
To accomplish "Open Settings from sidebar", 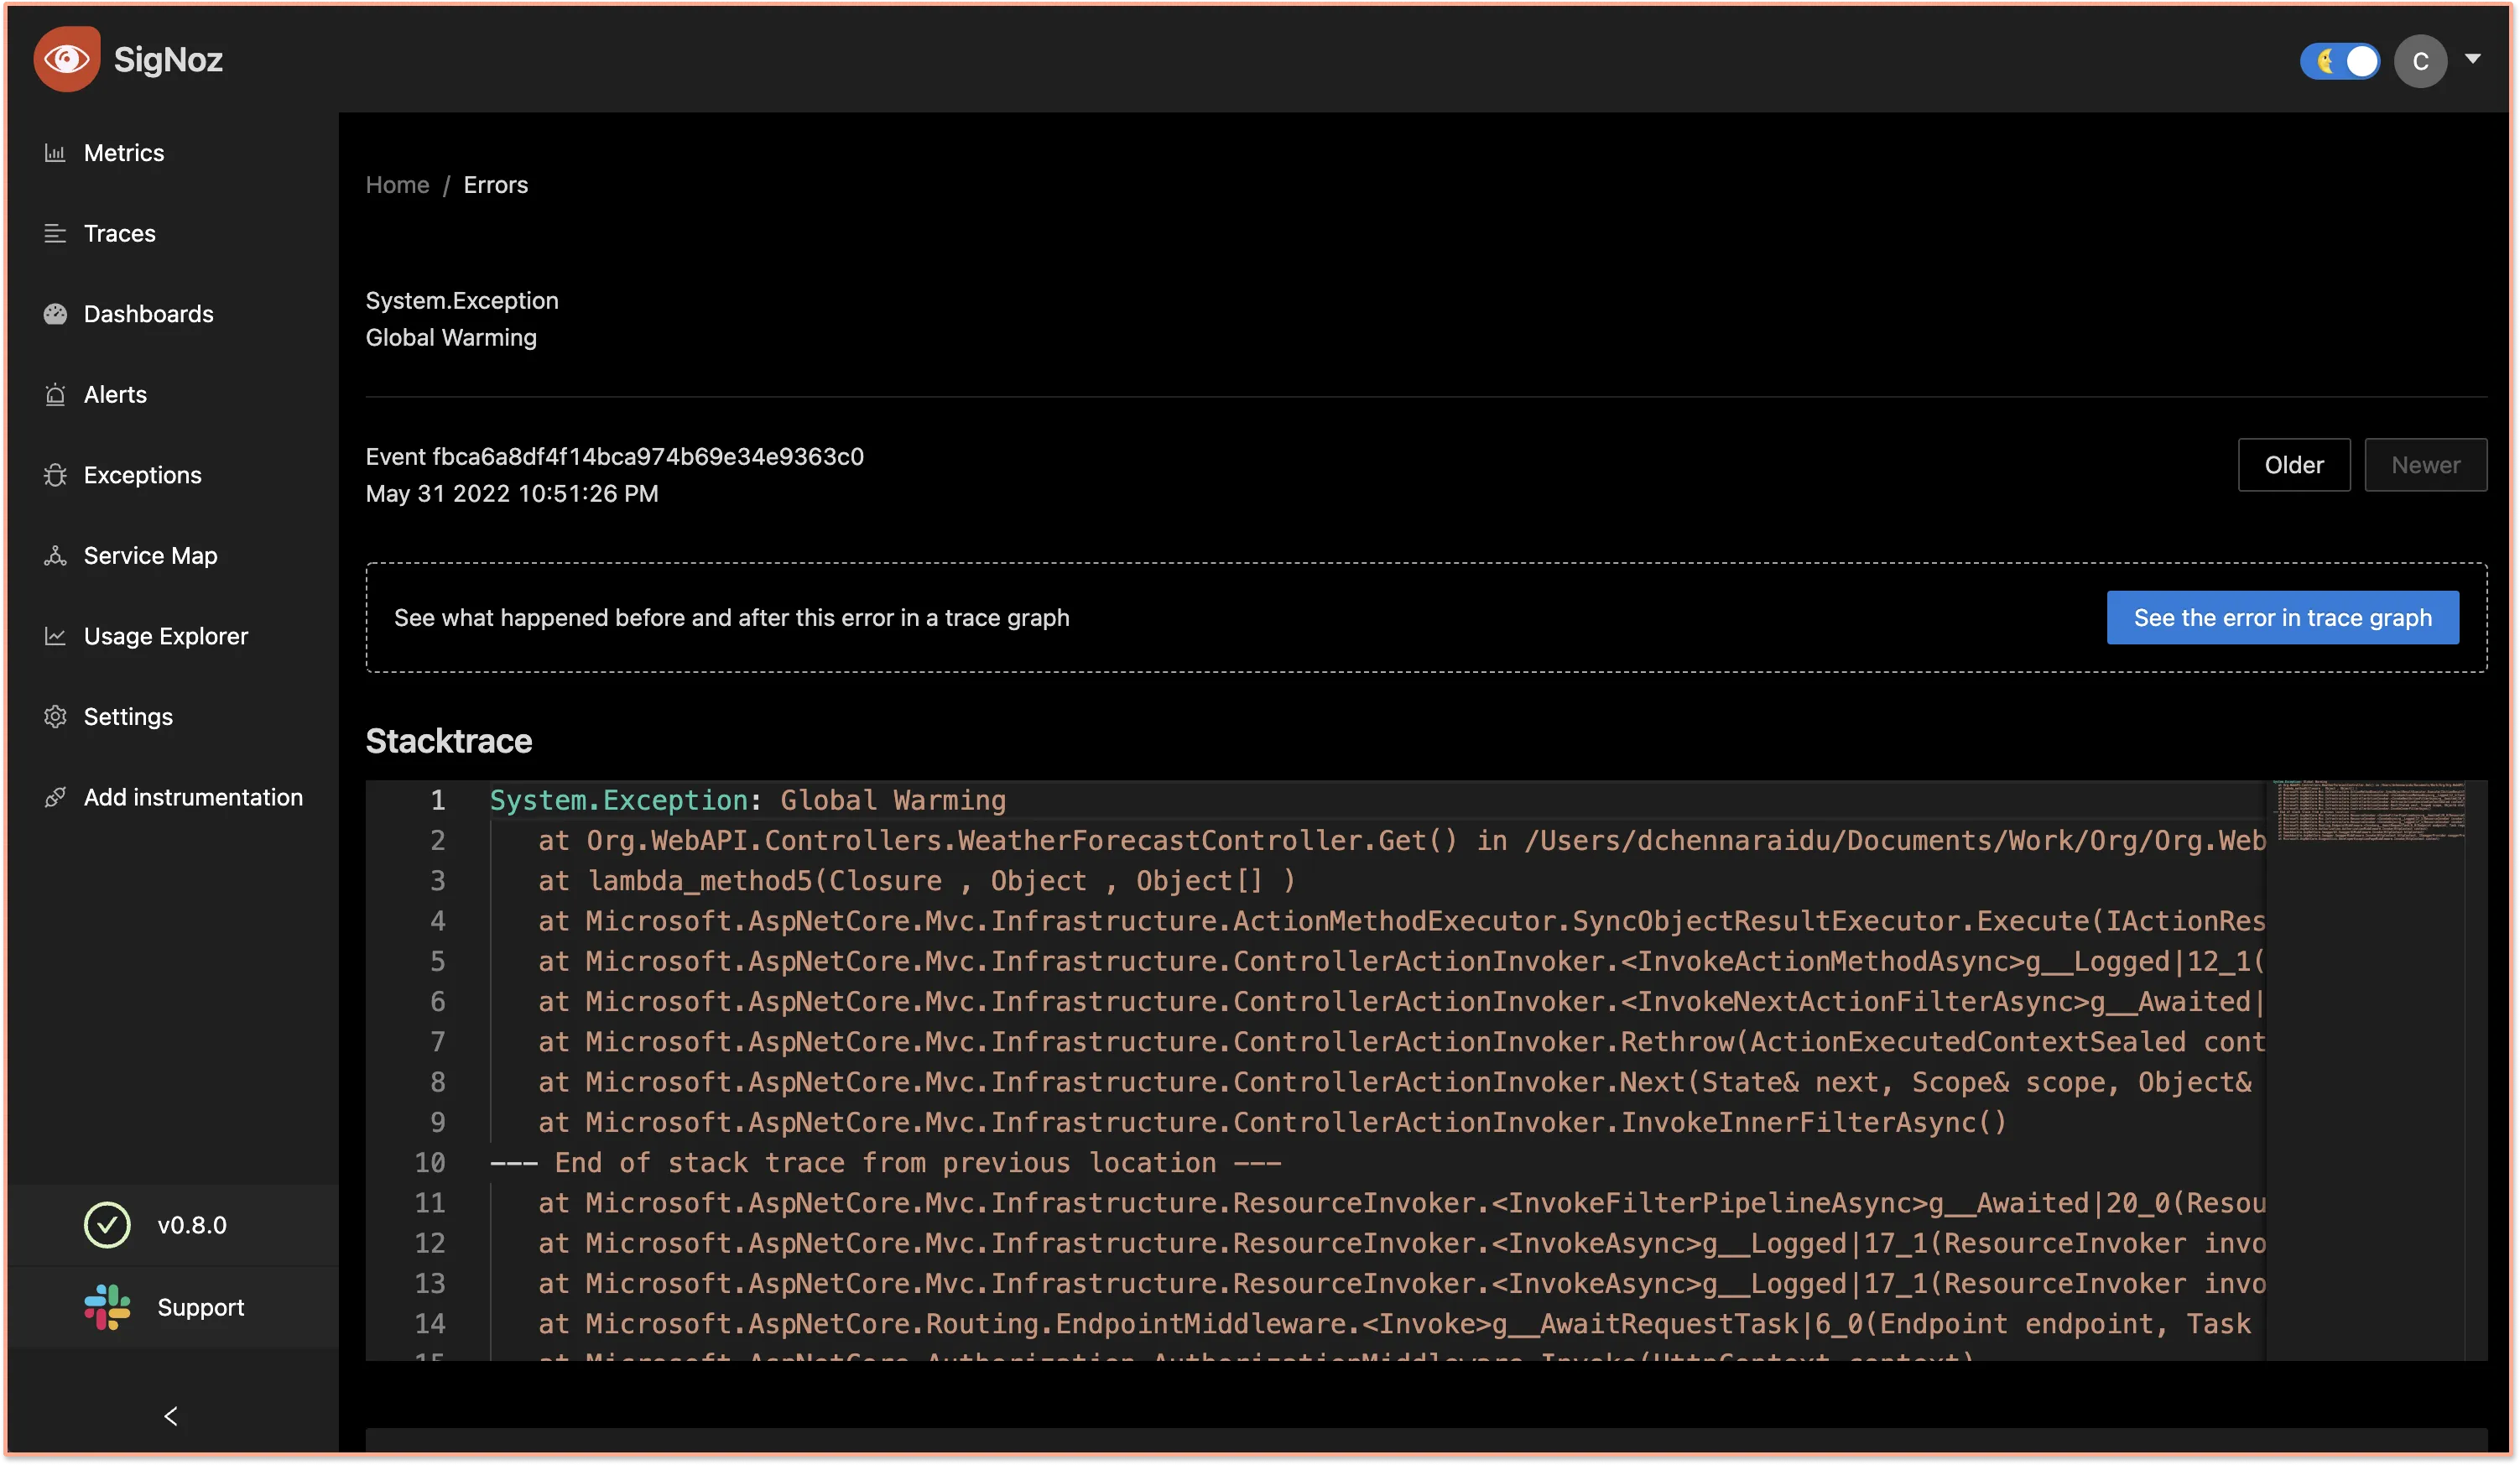I will pyautogui.click(x=128, y=716).
